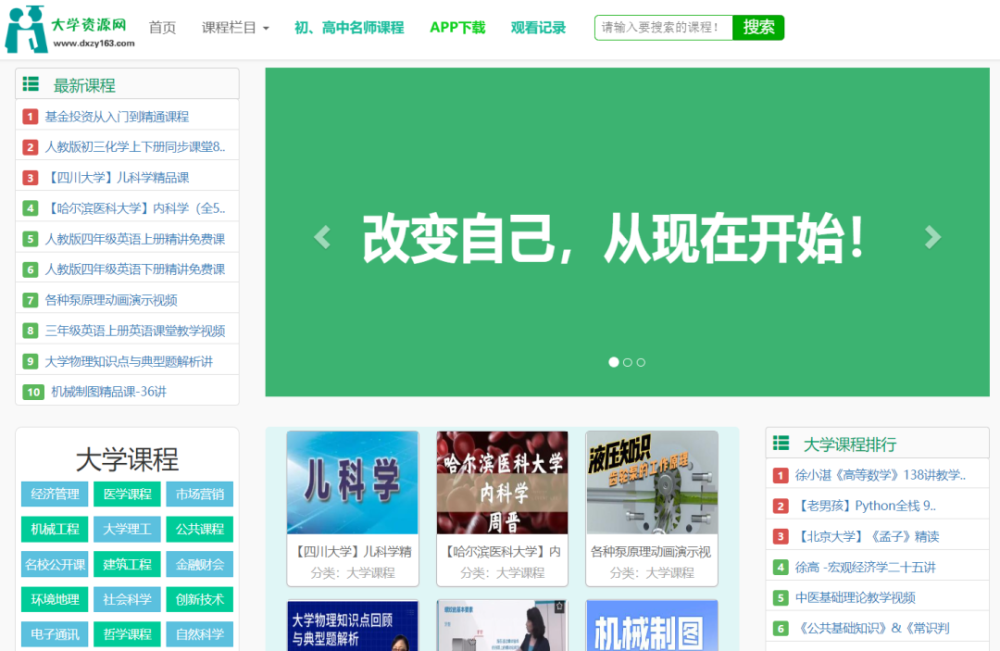Open the 液压知识 pump course thumbnail
The width and height of the screenshot is (1000, 651).
pos(652,483)
